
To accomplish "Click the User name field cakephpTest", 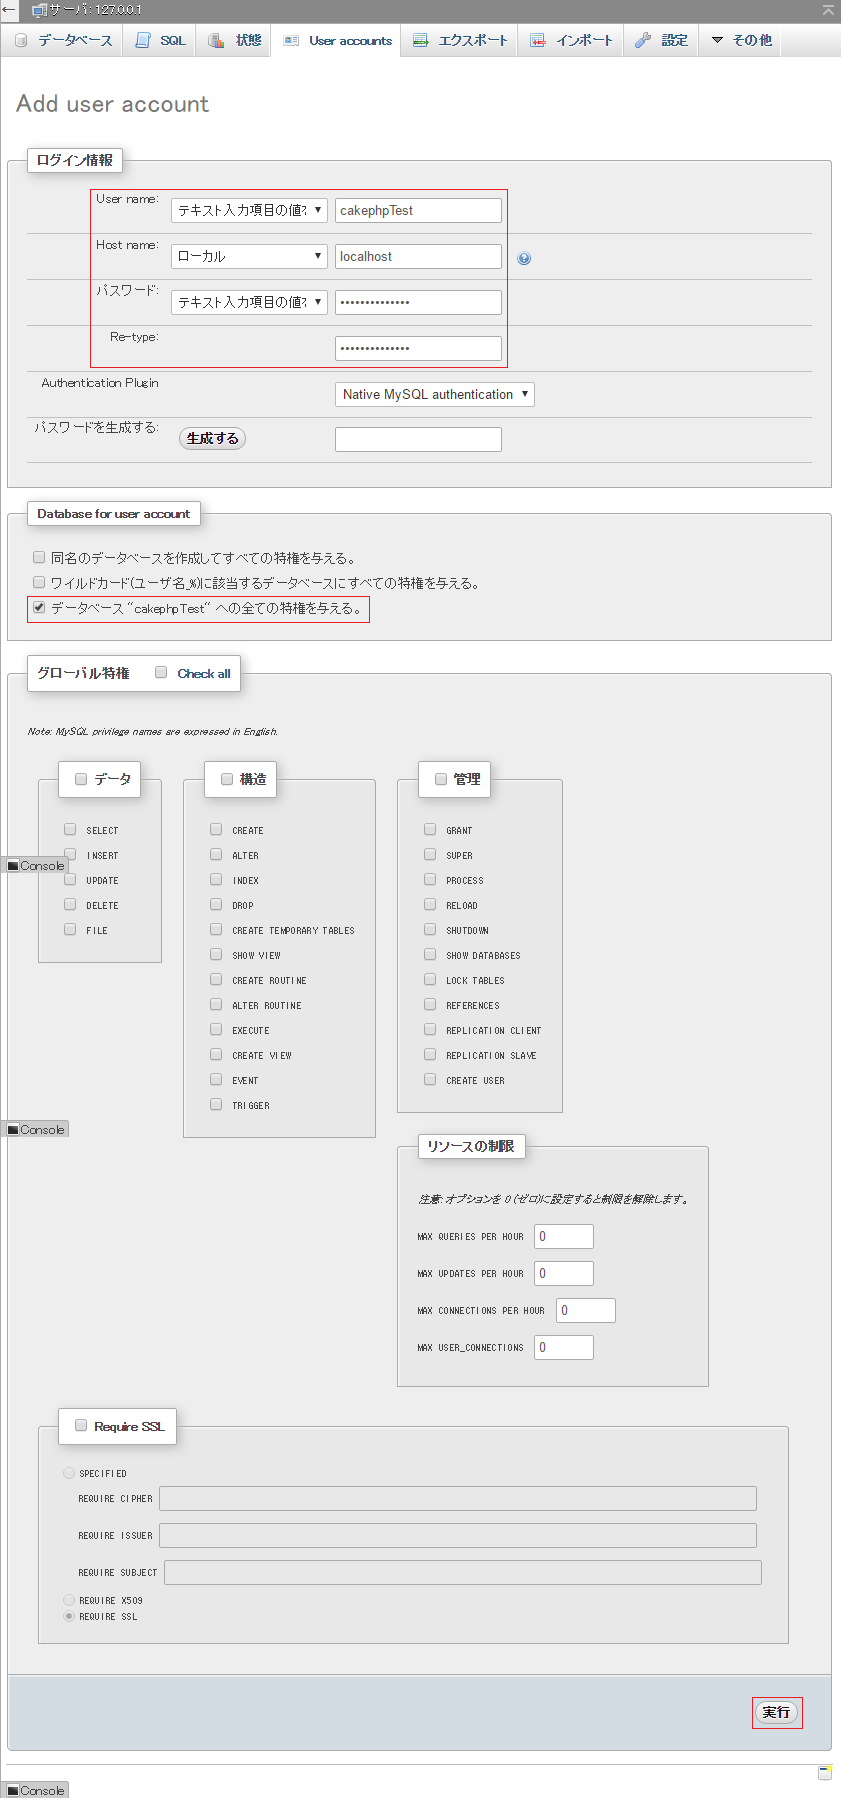I will [x=418, y=210].
